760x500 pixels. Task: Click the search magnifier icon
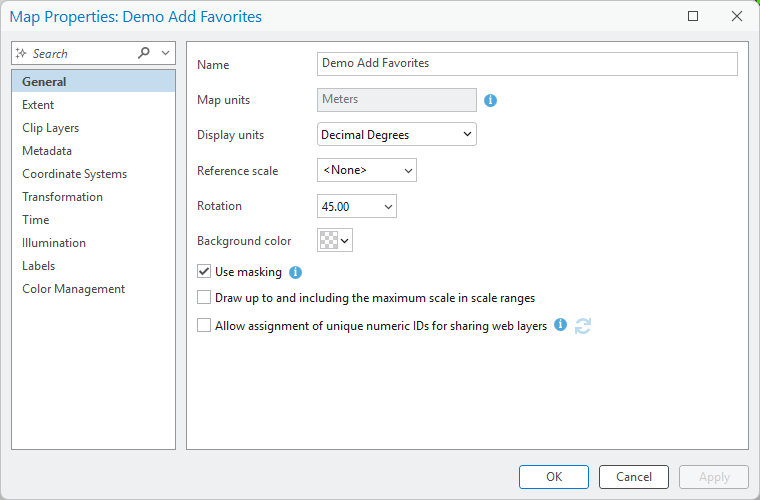144,53
